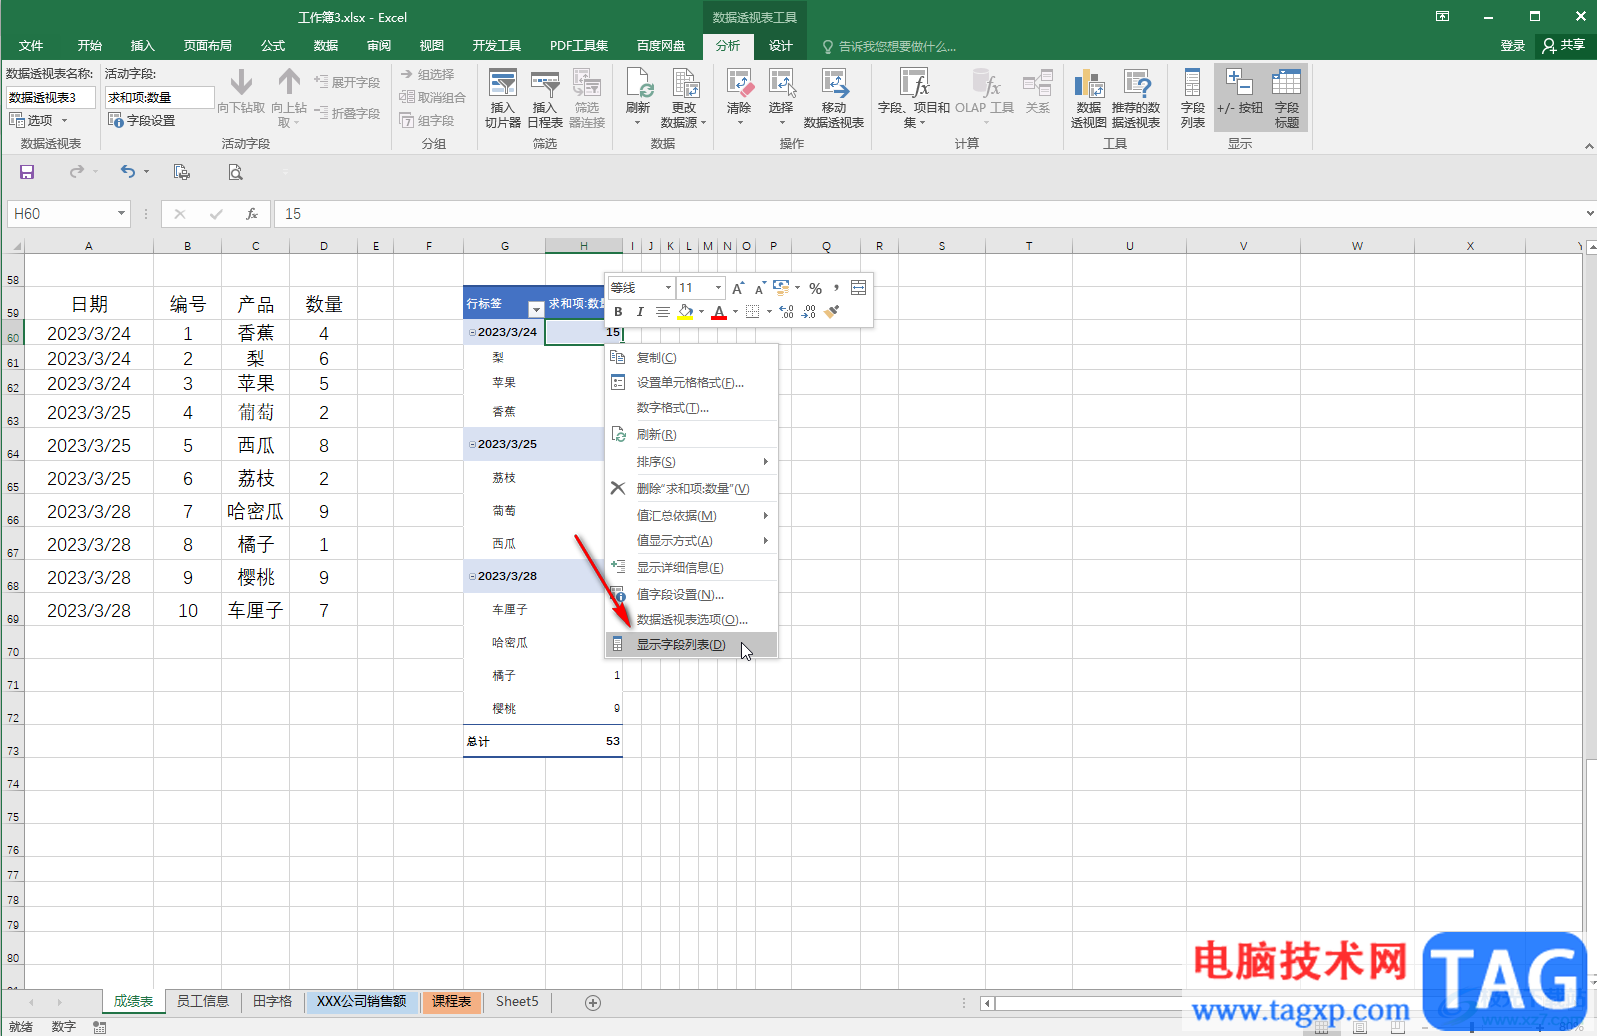This screenshot has height=1036, width=1597.
Task: Click the Bold B icon in mini toolbar
Action: 618,312
